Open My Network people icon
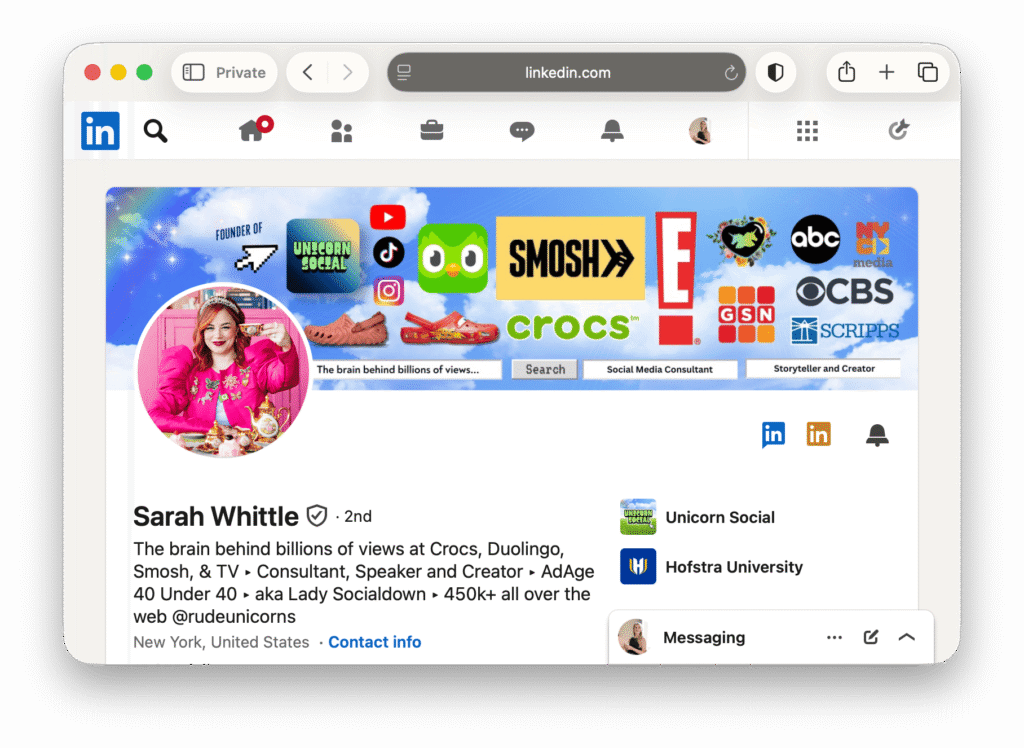 (x=342, y=131)
